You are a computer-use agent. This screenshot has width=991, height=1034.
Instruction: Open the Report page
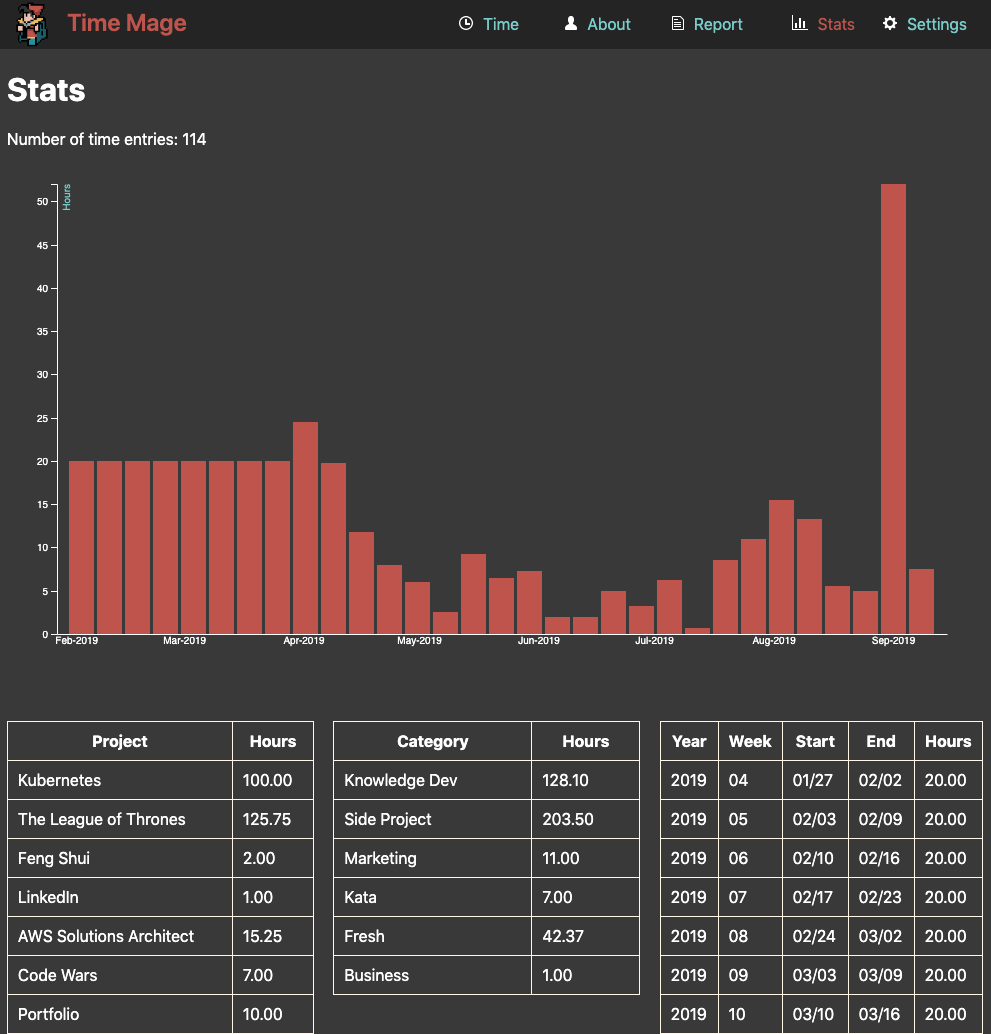pyautogui.click(x=718, y=24)
